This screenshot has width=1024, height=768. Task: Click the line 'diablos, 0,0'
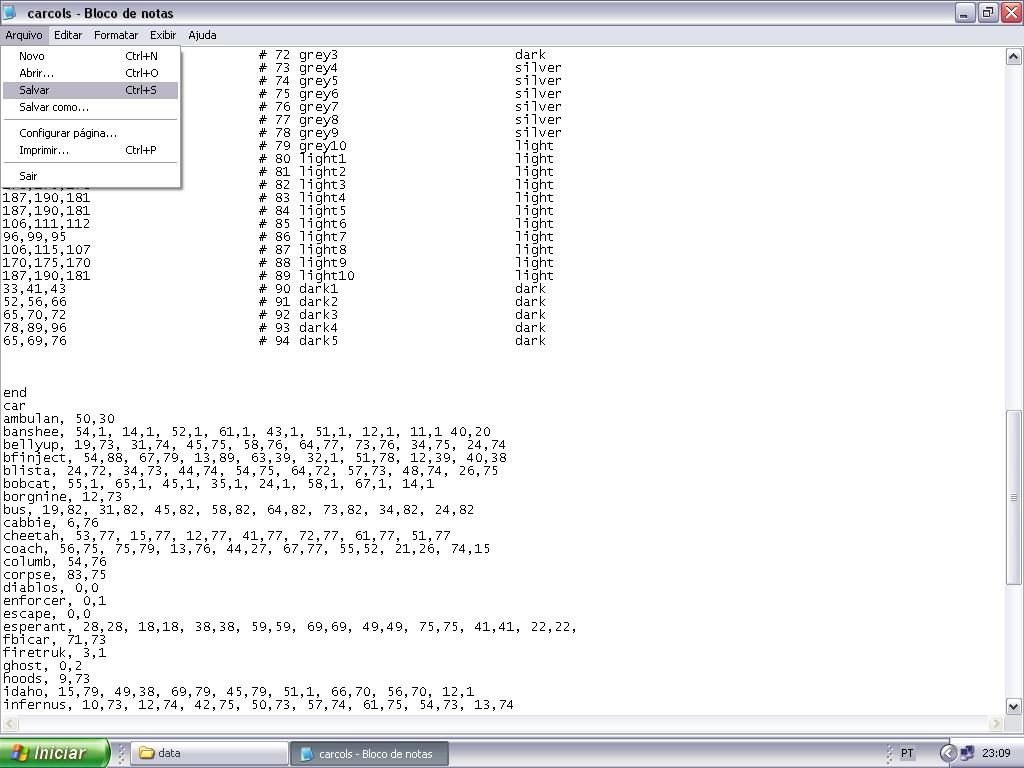[51, 588]
